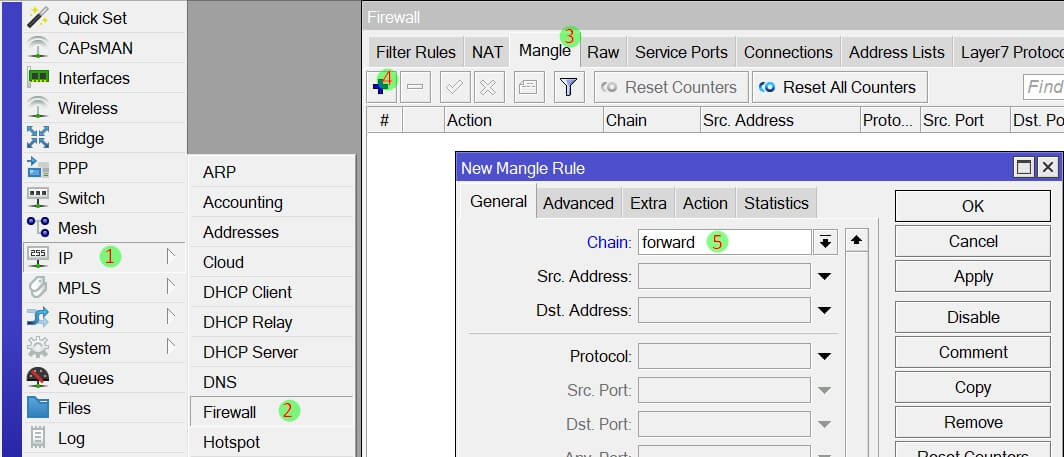The width and height of the screenshot is (1064, 457).
Task: Click the blue plus add rule icon
Action: pos(380,87)
